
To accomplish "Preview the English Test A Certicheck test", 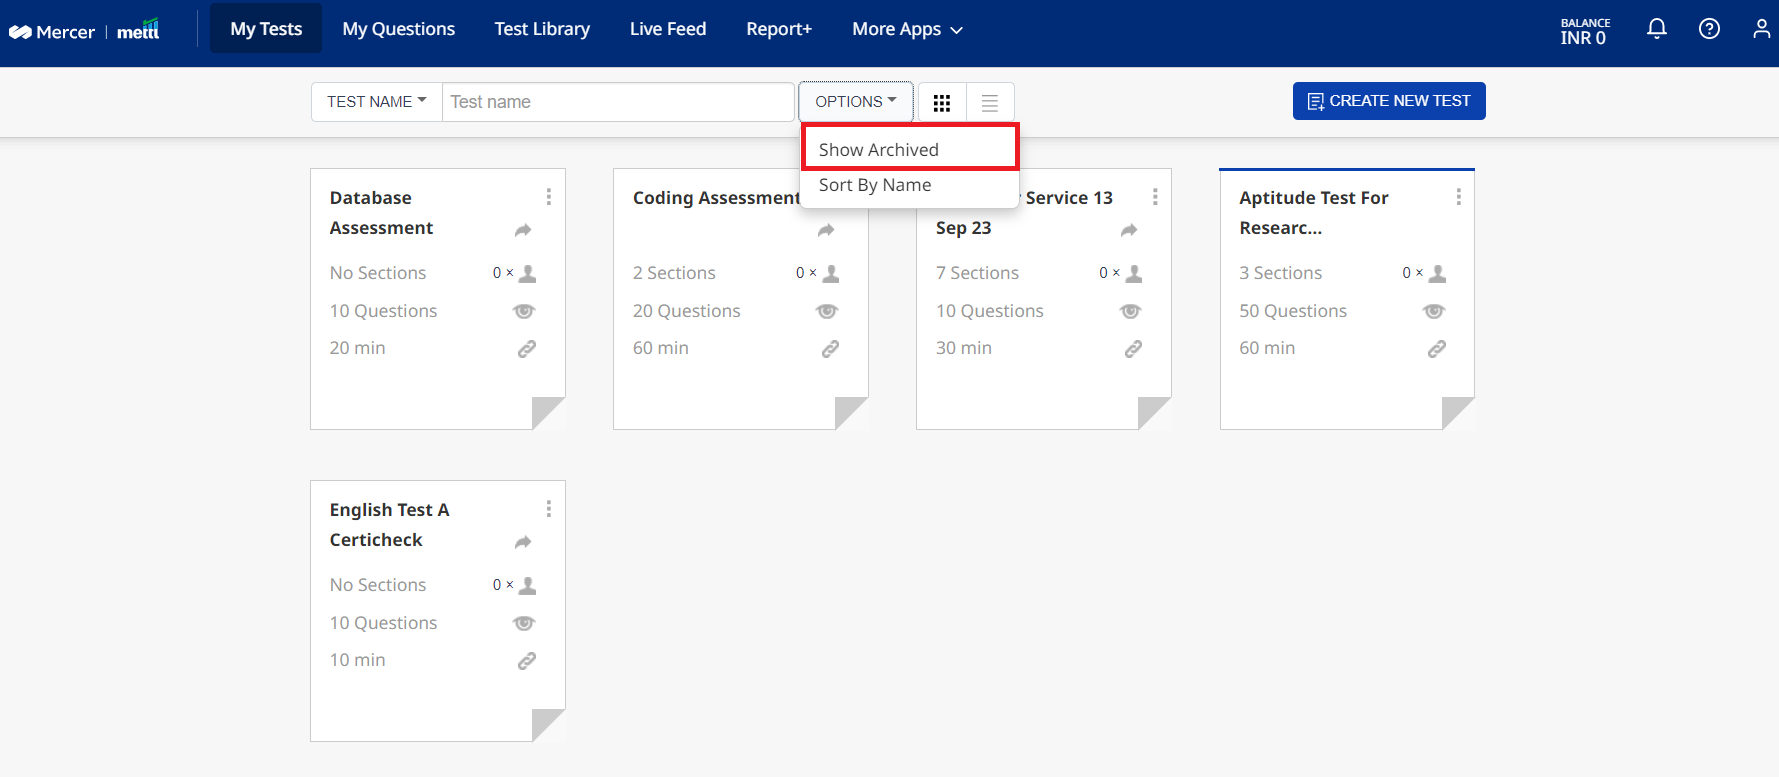I will click(524, 623).
